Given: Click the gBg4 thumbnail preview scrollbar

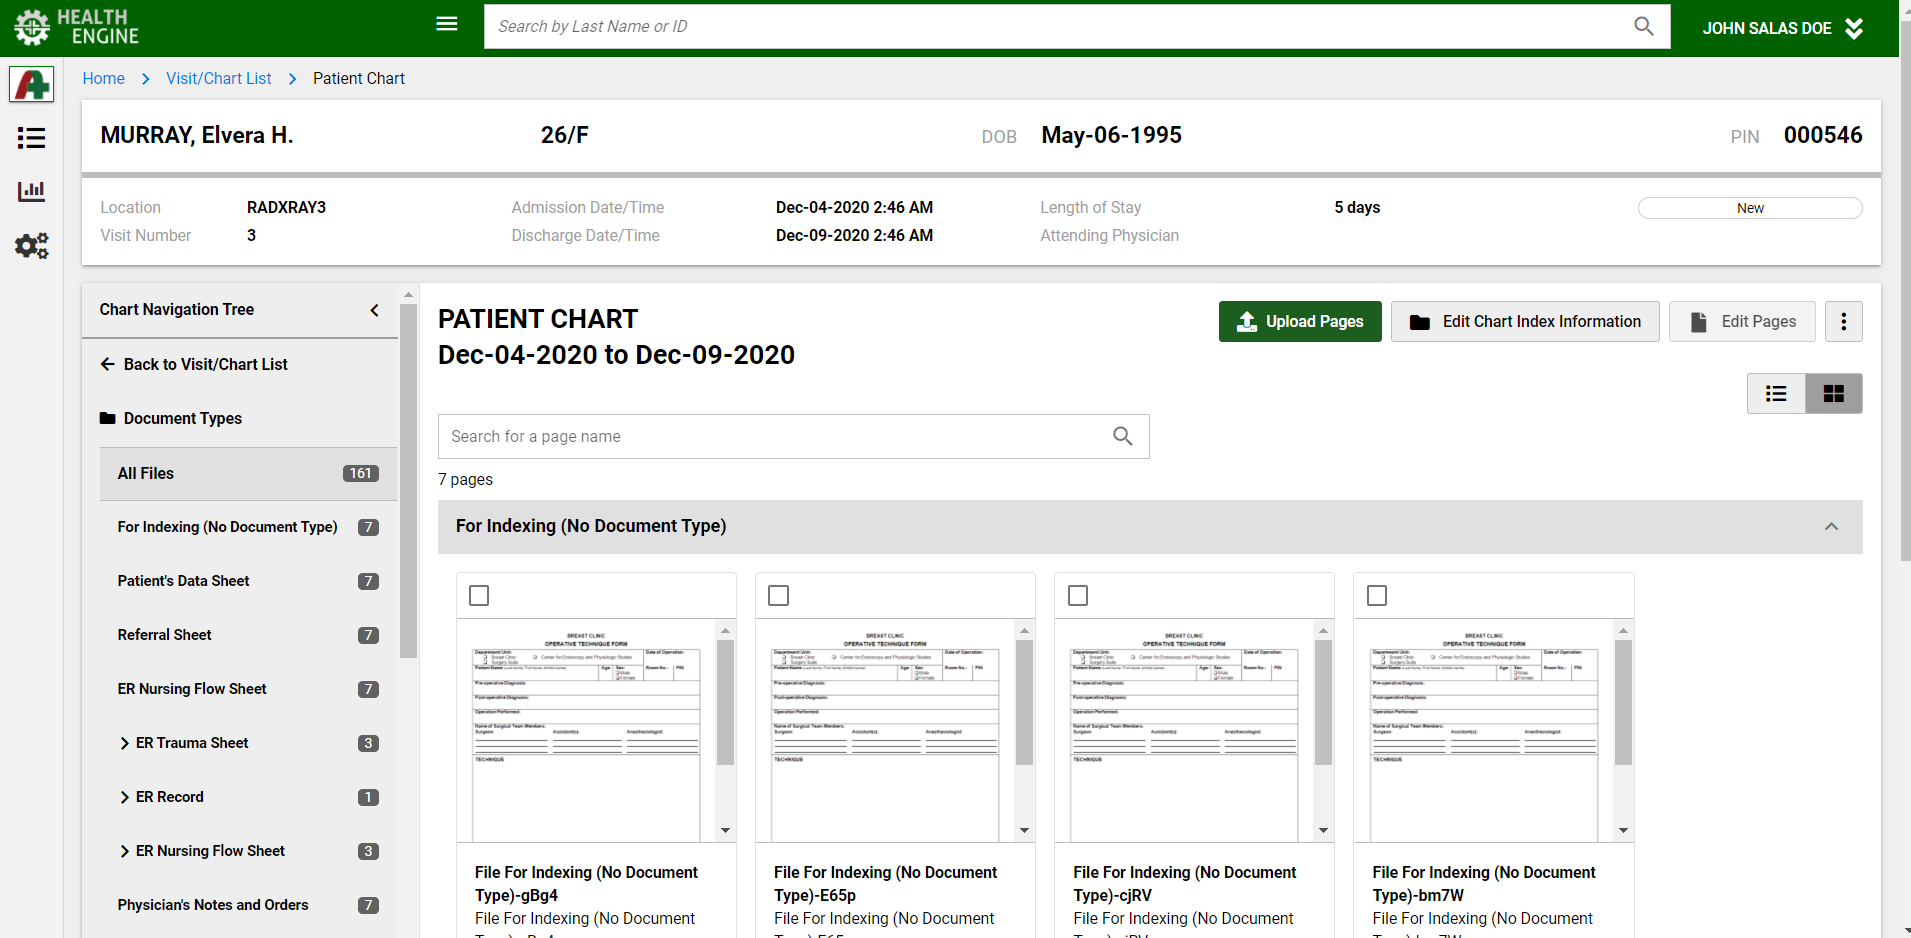Looking at the screenshot, I should click(725, 703).
